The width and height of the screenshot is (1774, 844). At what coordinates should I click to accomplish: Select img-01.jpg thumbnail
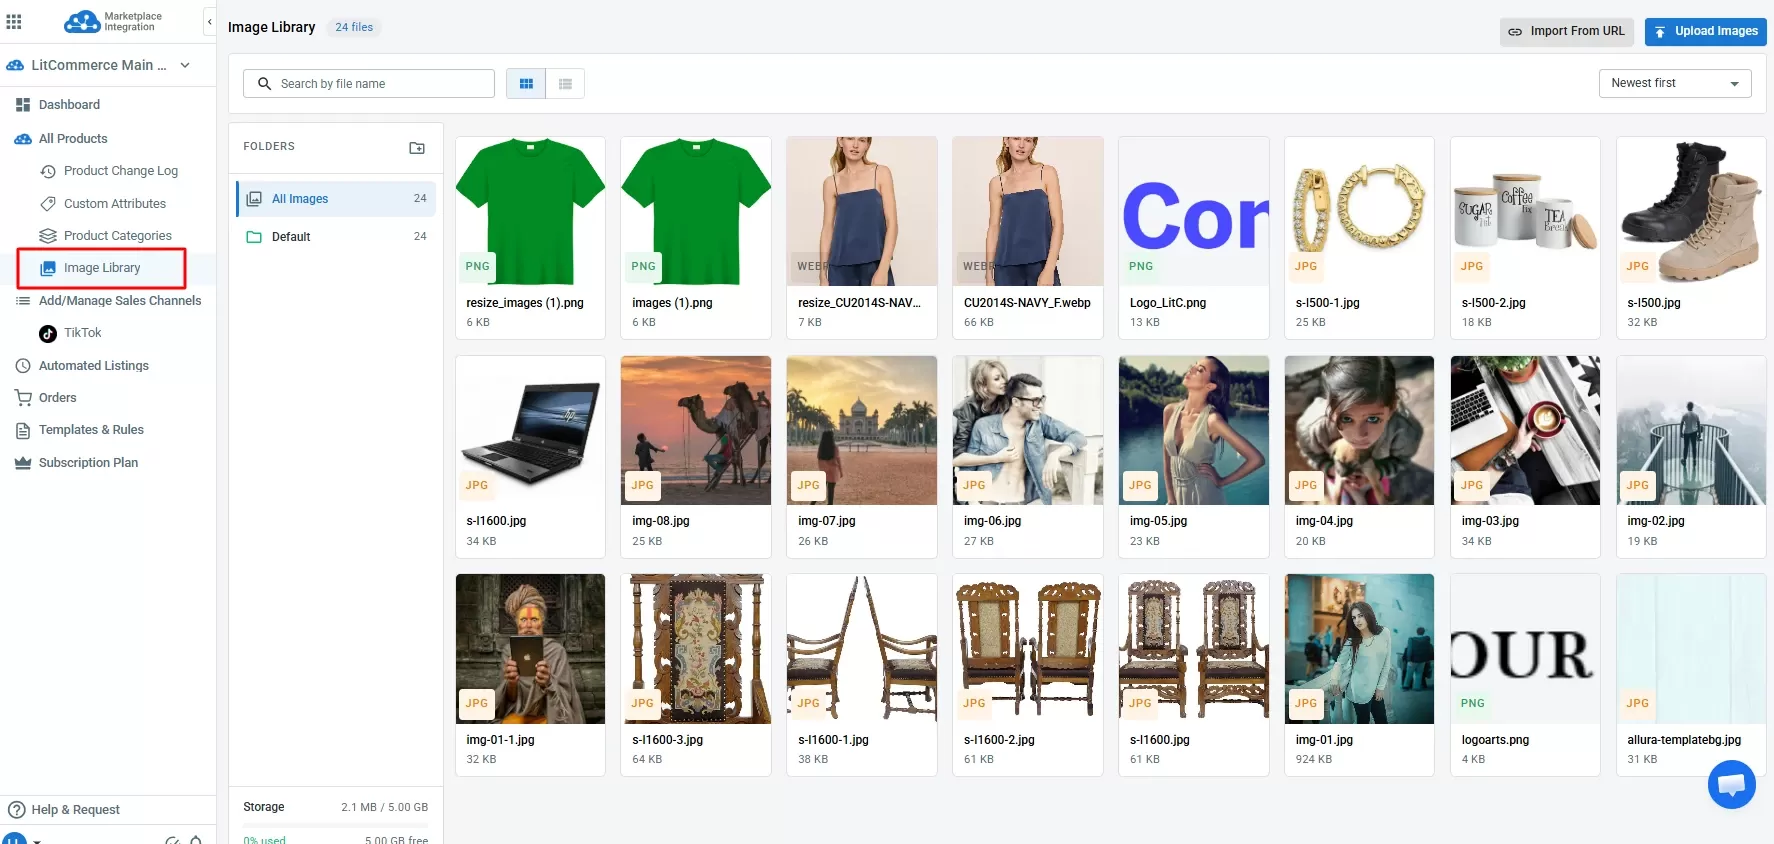pyautogui.click(x=1360, y=649)
